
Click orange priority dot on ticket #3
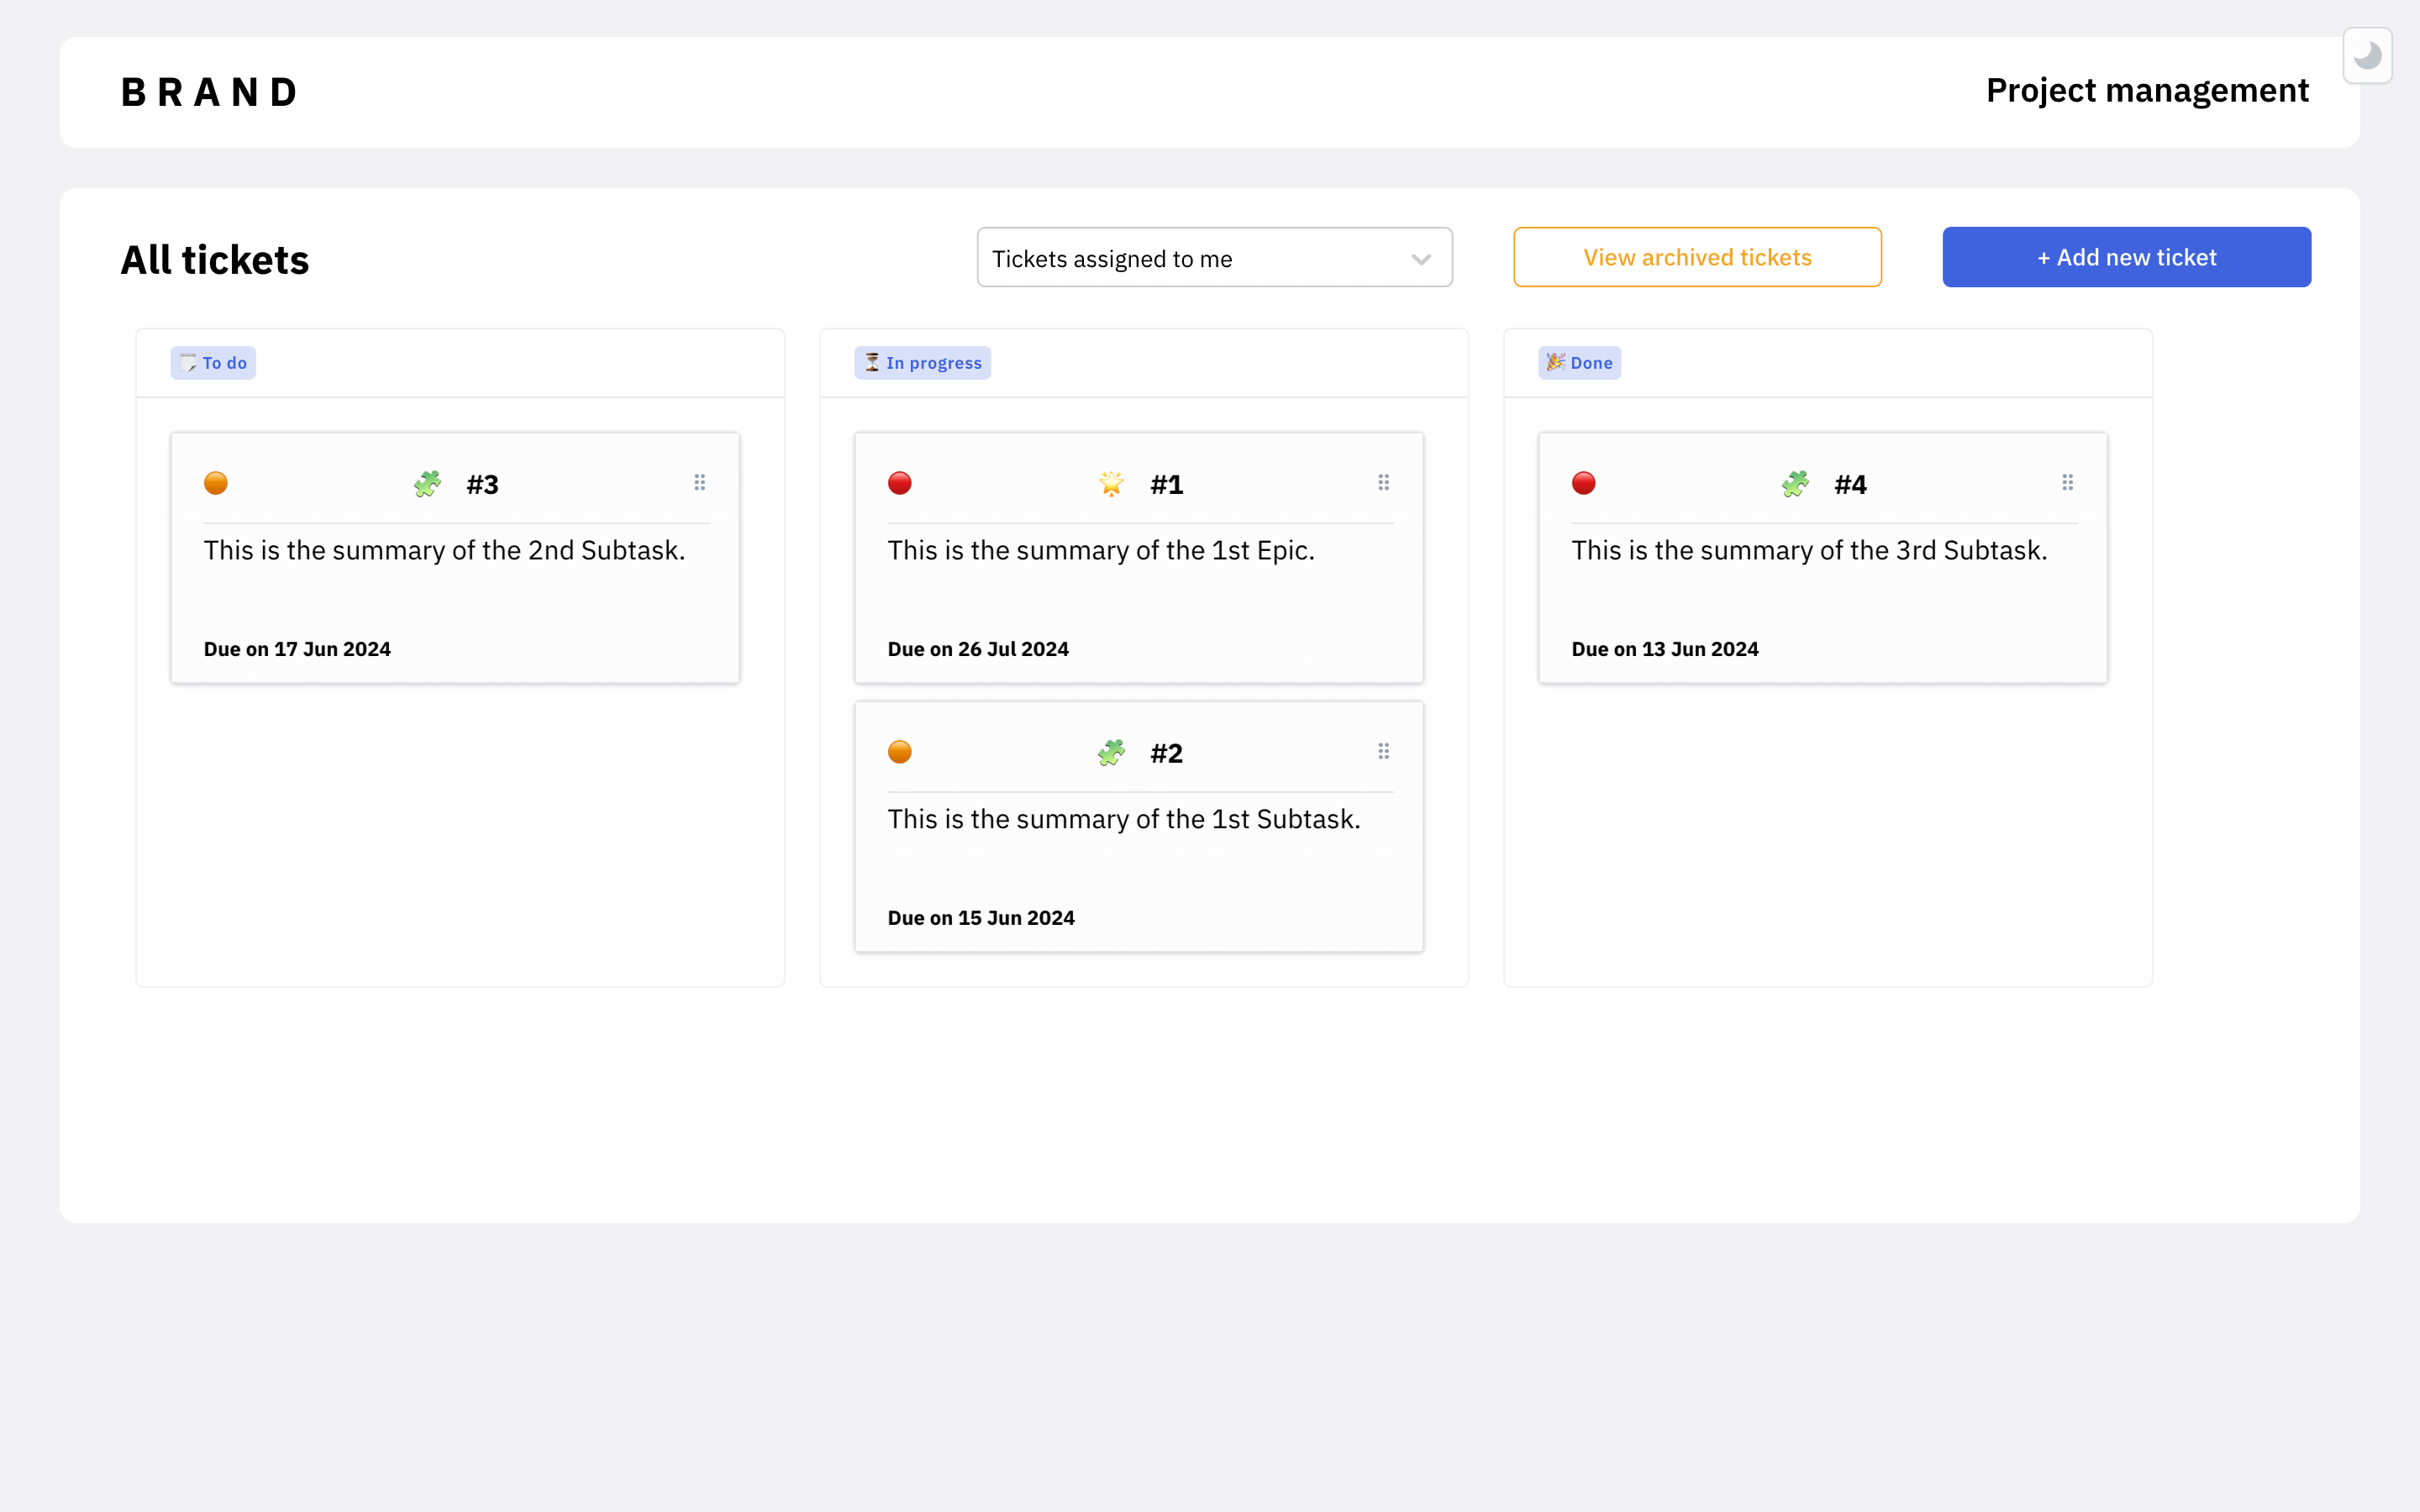pyautogui.click(x=215, y=484)
